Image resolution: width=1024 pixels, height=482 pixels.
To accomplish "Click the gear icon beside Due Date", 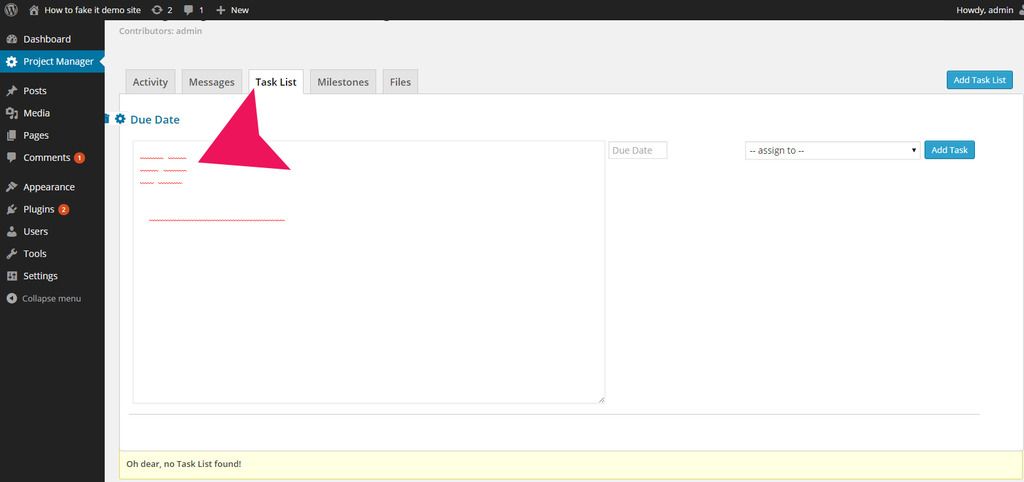I will (x=120, y=119).
